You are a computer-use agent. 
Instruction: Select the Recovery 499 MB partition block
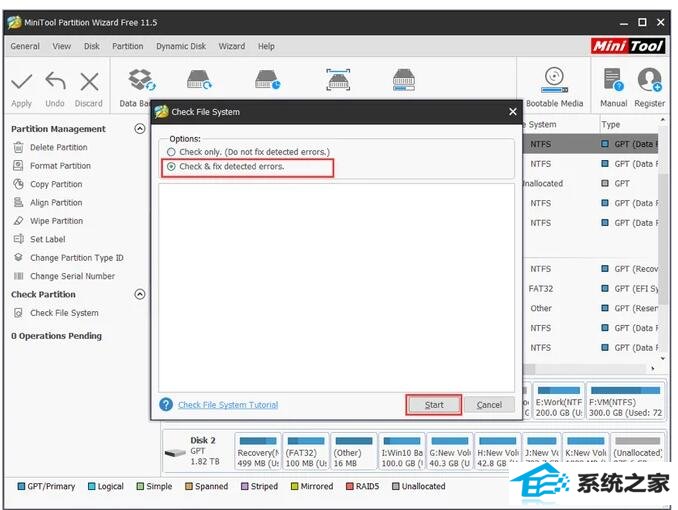258,452
